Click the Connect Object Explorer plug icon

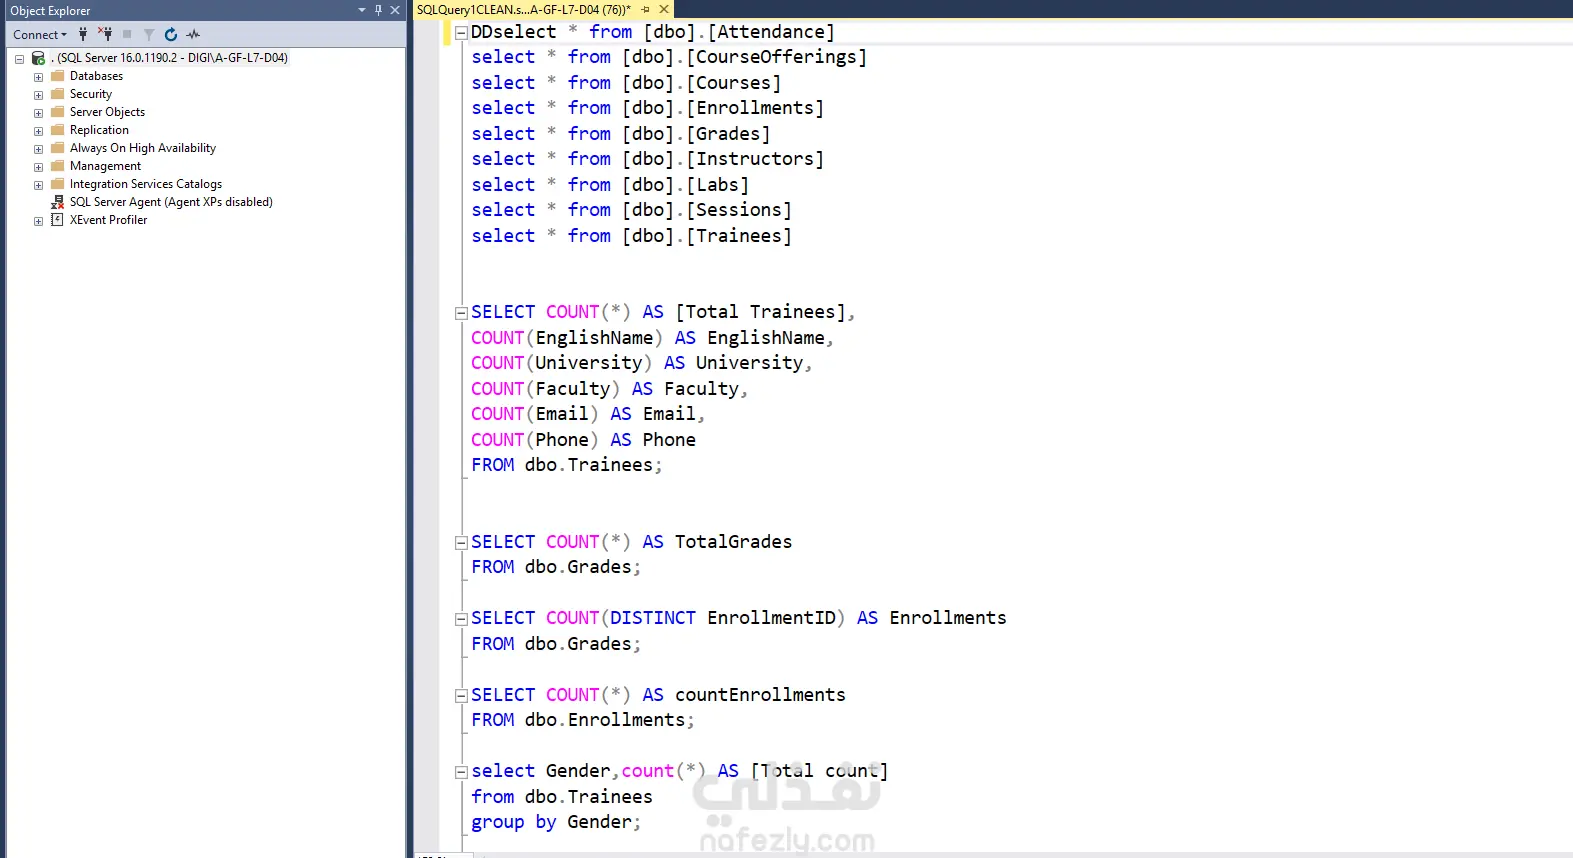pyautogui.click(x=83, y=34)
